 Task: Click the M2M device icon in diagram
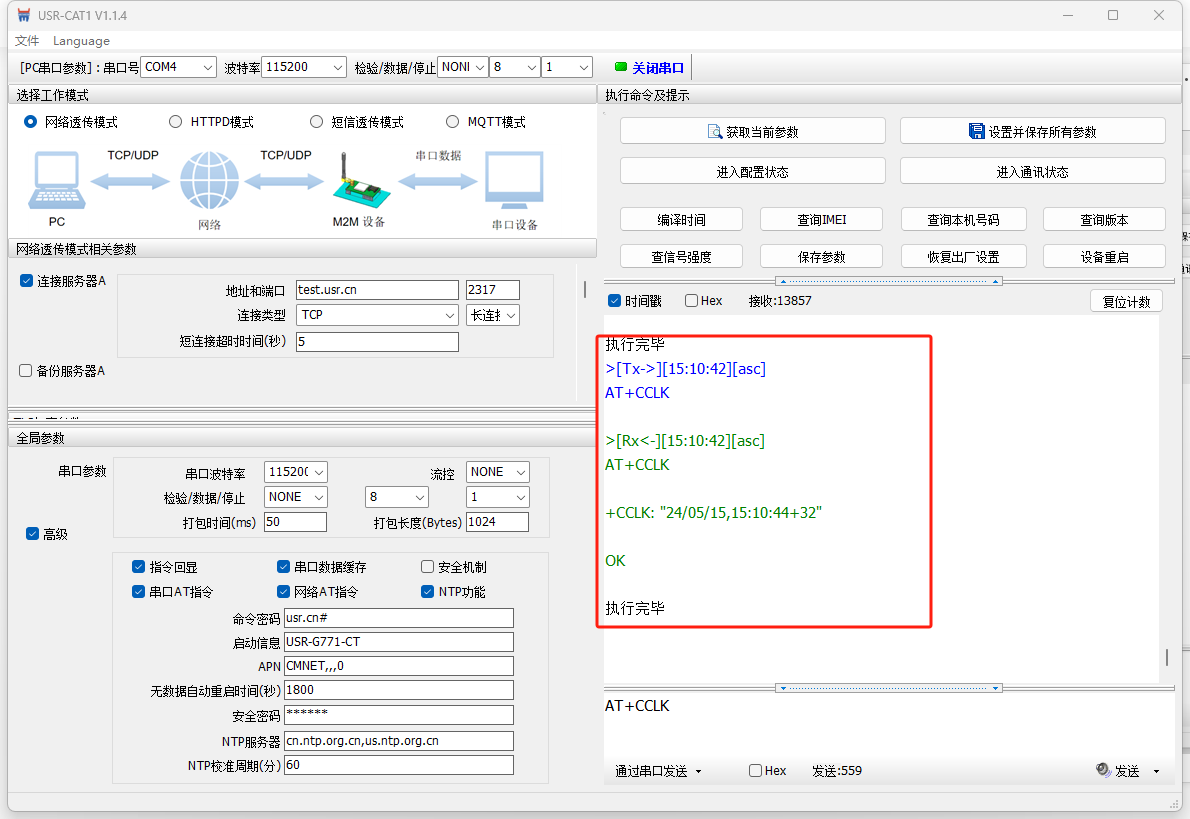point(357,180)
